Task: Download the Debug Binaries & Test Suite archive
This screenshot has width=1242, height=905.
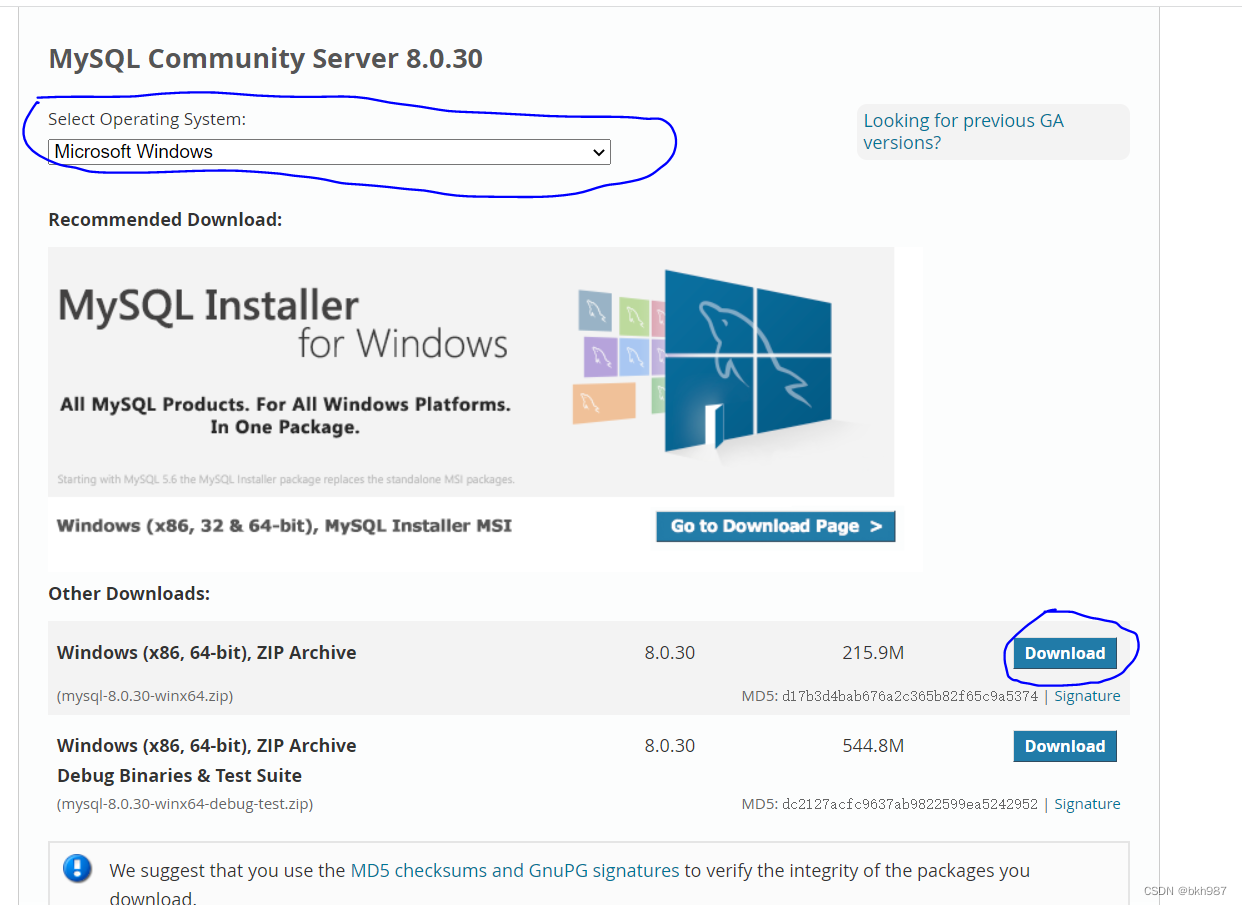Action: [x=1065, y=746]
